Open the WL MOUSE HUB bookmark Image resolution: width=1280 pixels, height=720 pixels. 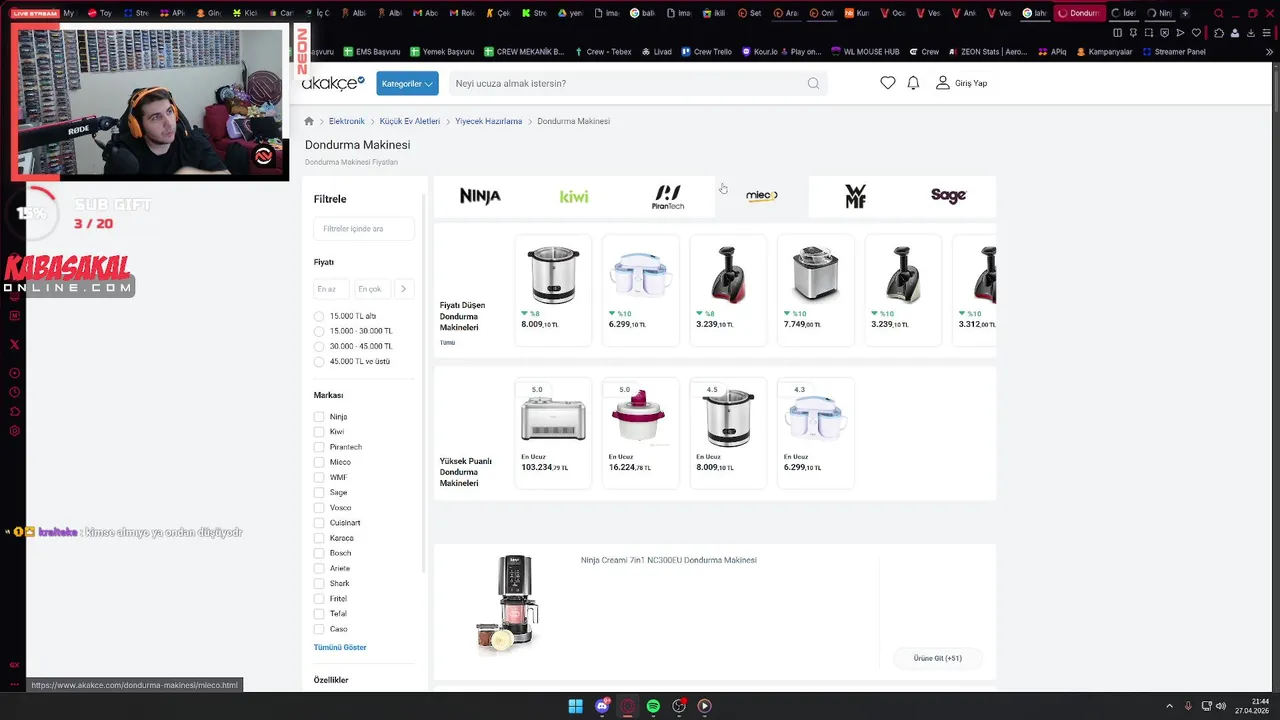click(864, 51)
